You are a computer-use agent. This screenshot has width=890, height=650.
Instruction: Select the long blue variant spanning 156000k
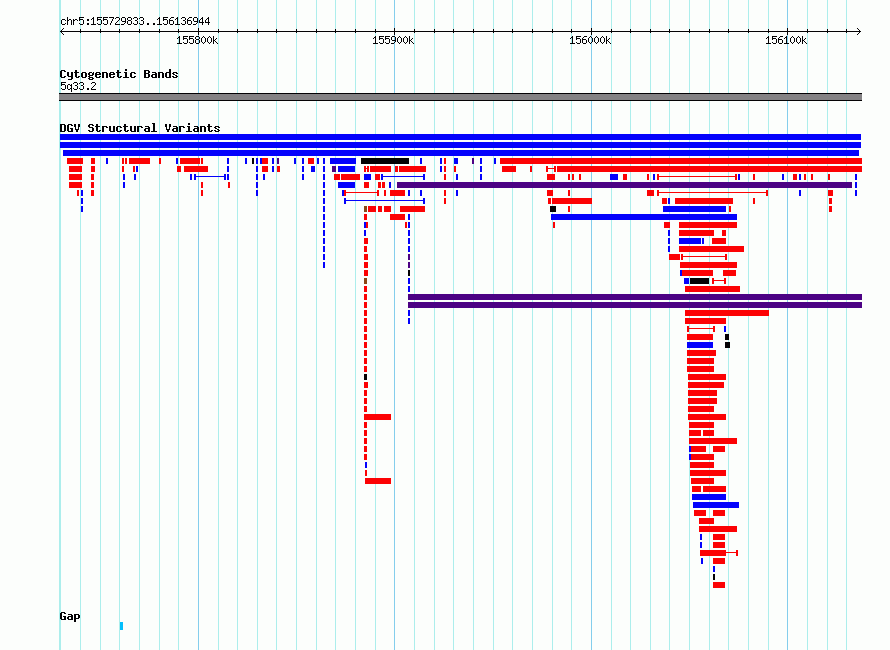[x=644, y=217]
